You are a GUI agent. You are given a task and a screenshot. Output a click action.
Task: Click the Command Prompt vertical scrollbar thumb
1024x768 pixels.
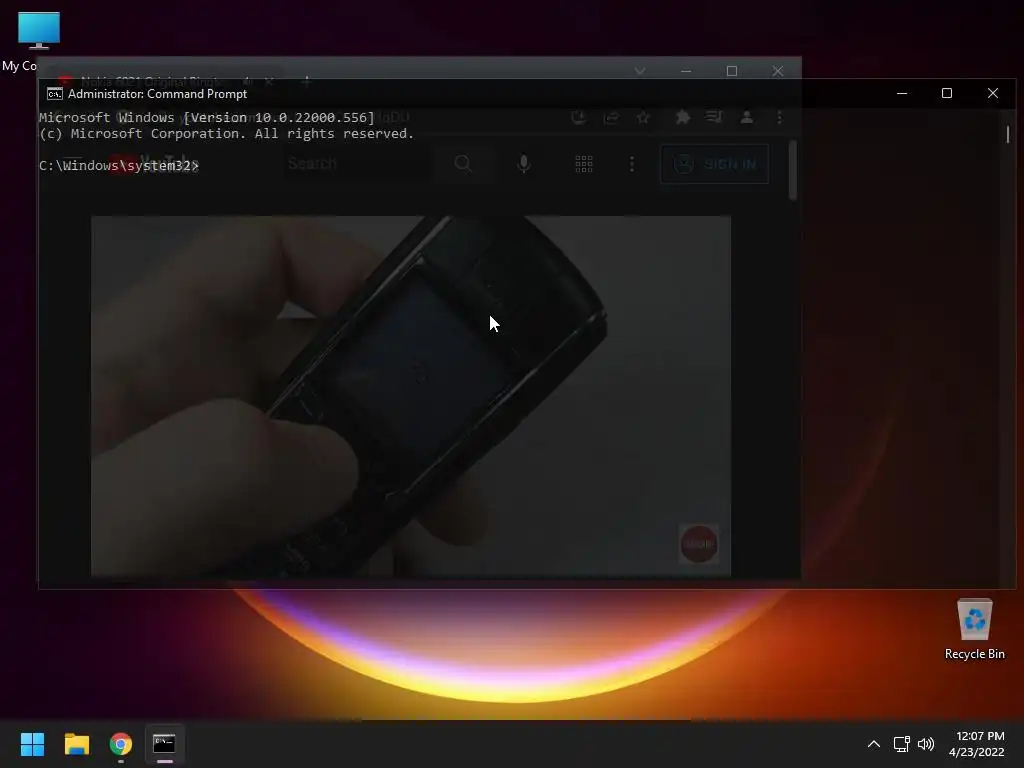(1008, 135)
